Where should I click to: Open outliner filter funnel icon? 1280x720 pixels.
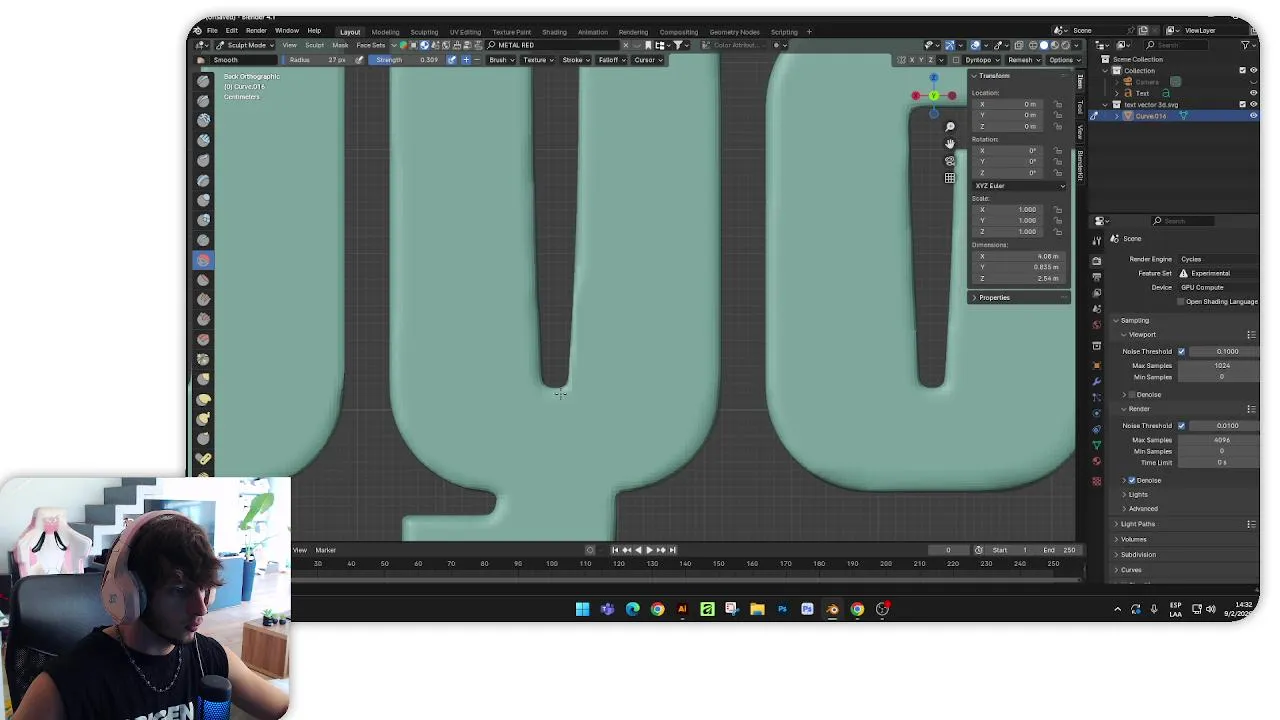click(x=1247, y=45)
